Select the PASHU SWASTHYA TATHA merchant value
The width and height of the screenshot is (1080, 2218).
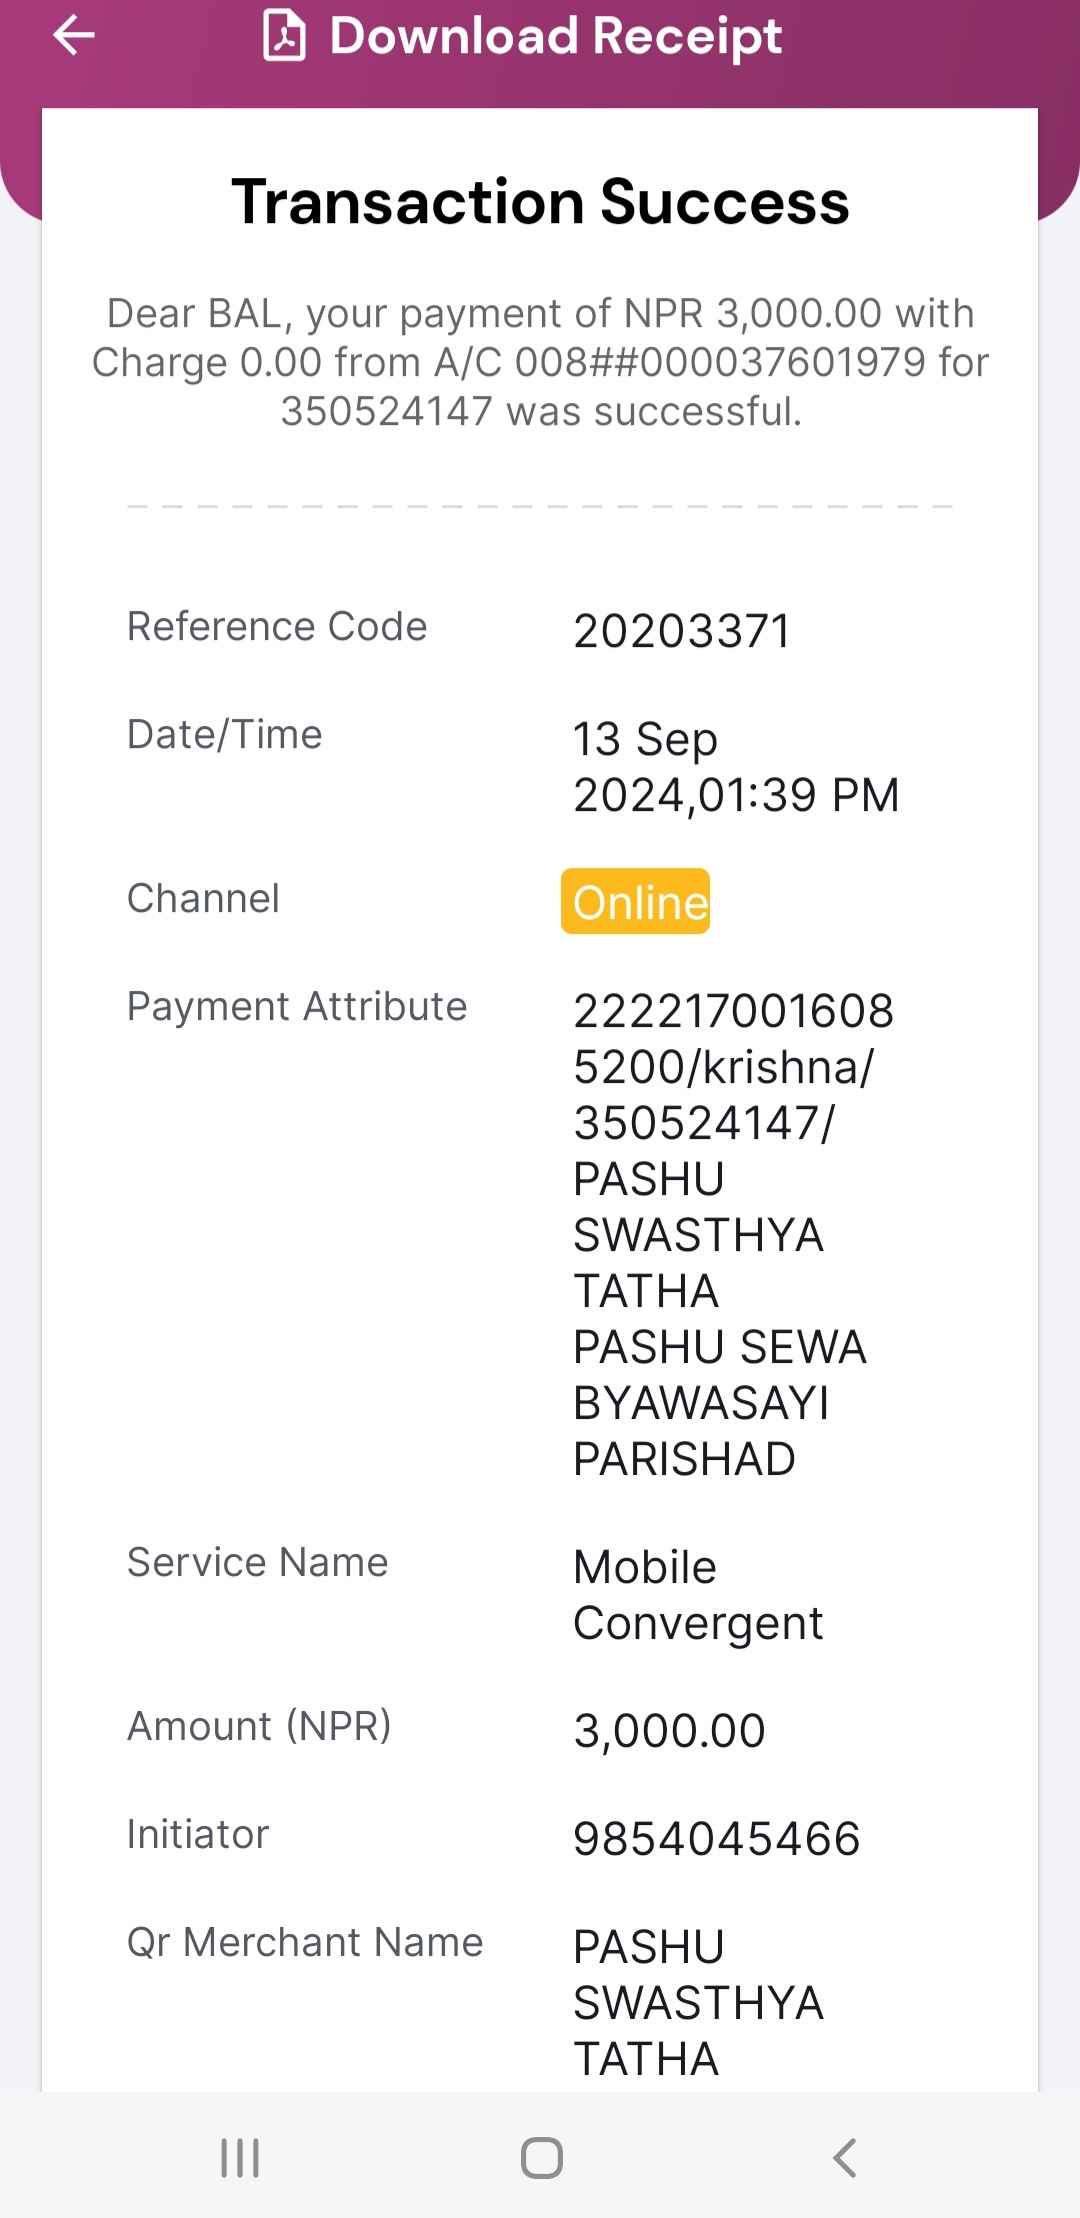(698, 2003)
